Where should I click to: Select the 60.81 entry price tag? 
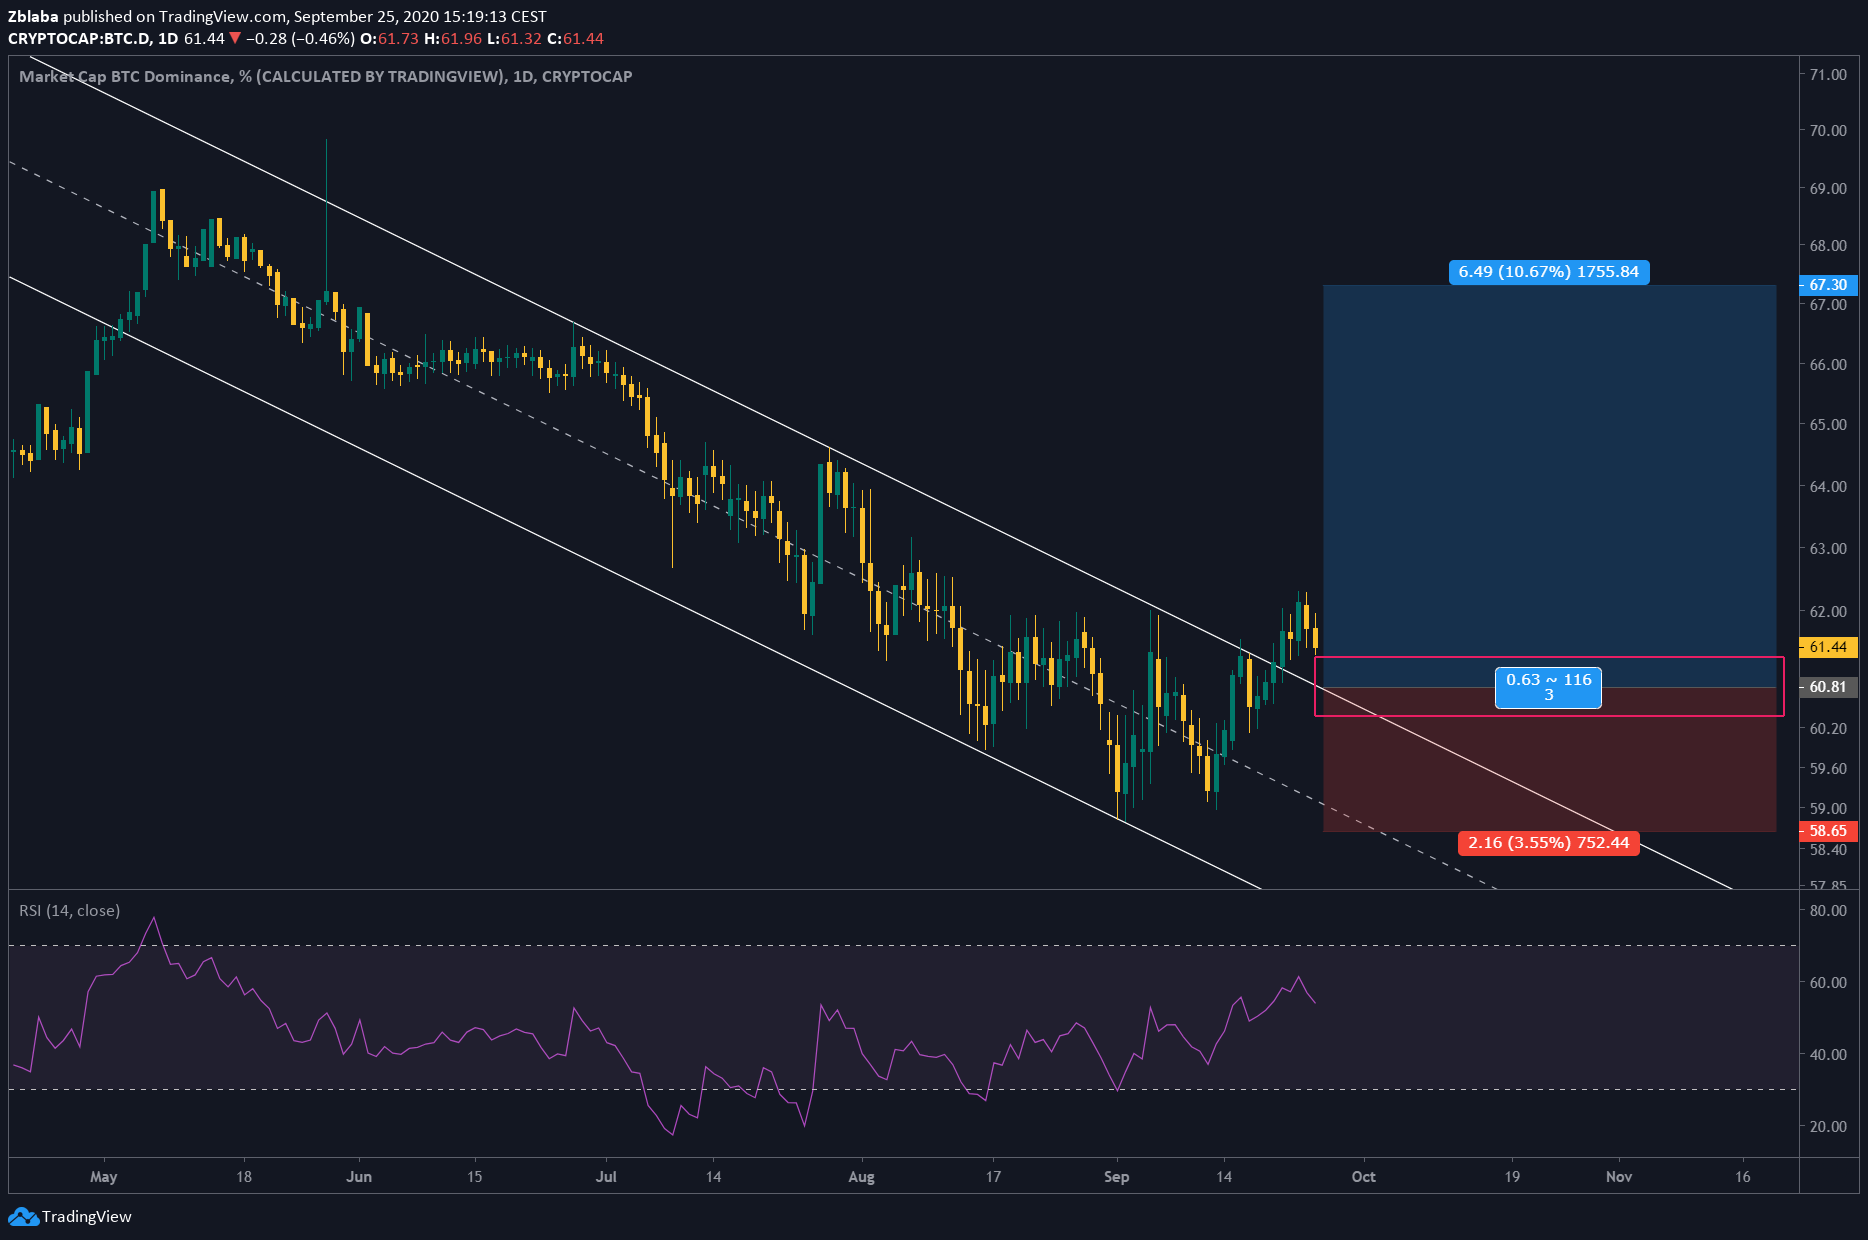[1828, 687]
